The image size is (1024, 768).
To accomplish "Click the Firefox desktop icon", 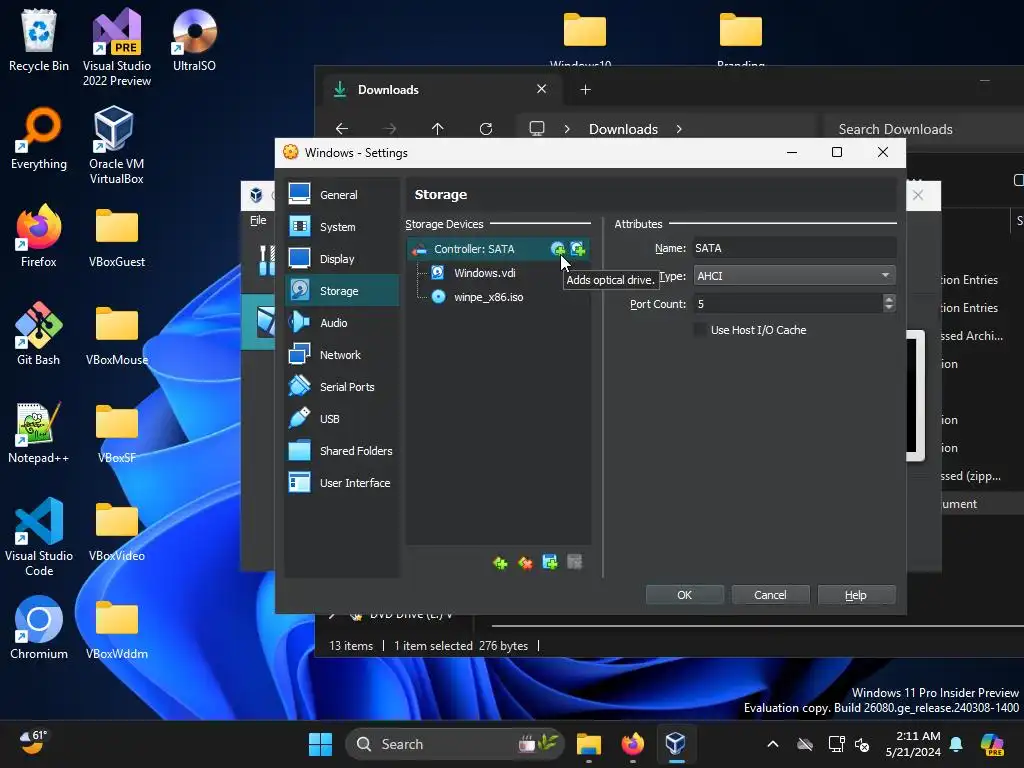I will pyautogui.click(x=39, y=236).
